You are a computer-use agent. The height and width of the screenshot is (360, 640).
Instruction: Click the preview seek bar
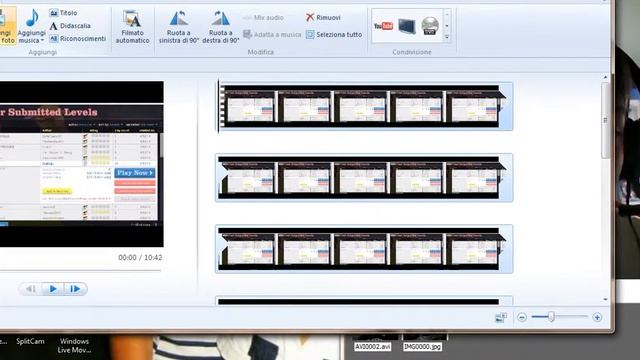80,270
